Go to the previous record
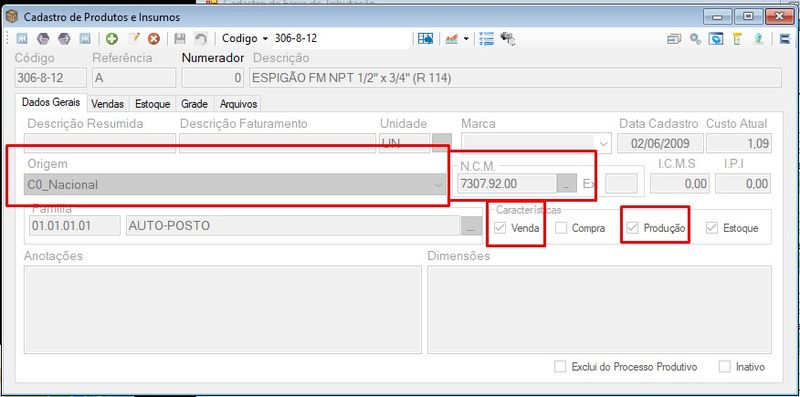The width and height of the screenshot is (800, 397). click(43, 39)
